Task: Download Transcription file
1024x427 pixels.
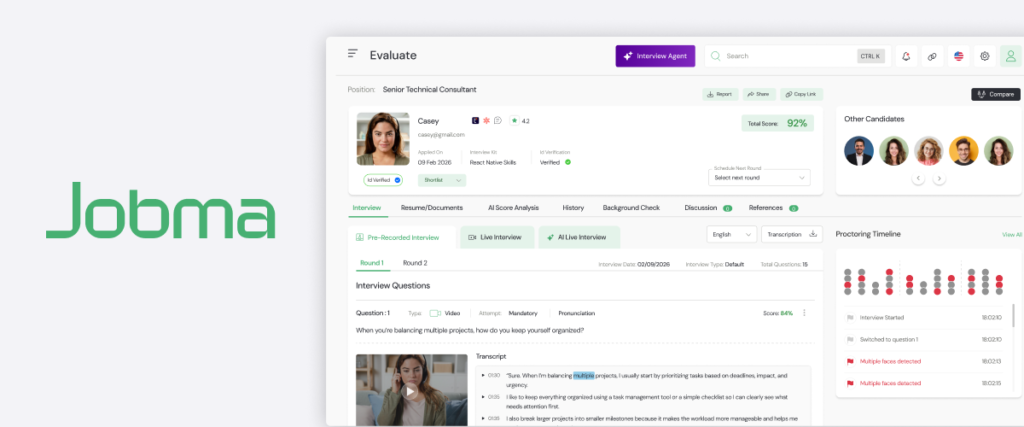Action: tap(792, 234)
